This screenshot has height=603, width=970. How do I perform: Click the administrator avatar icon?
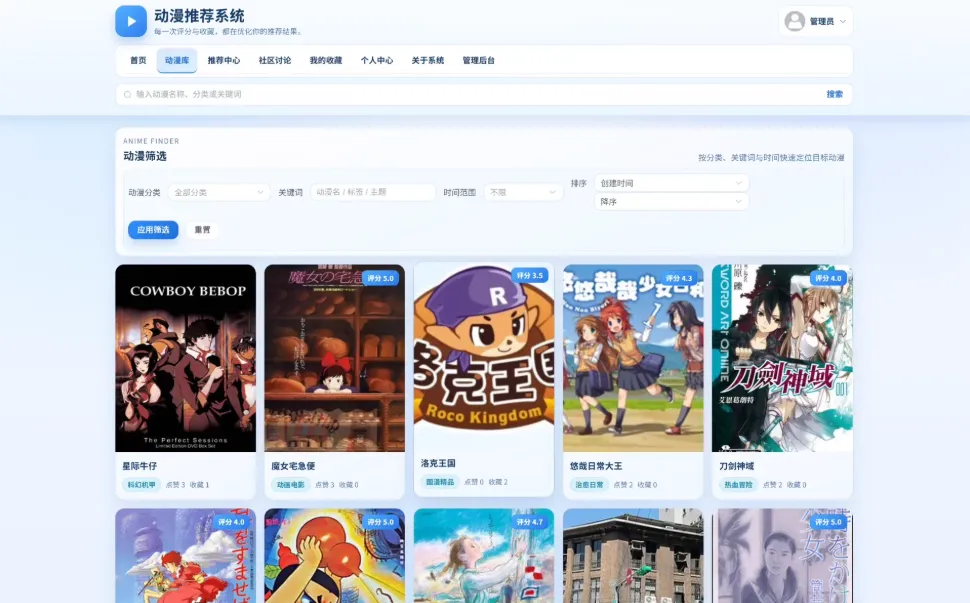[794, 21]
